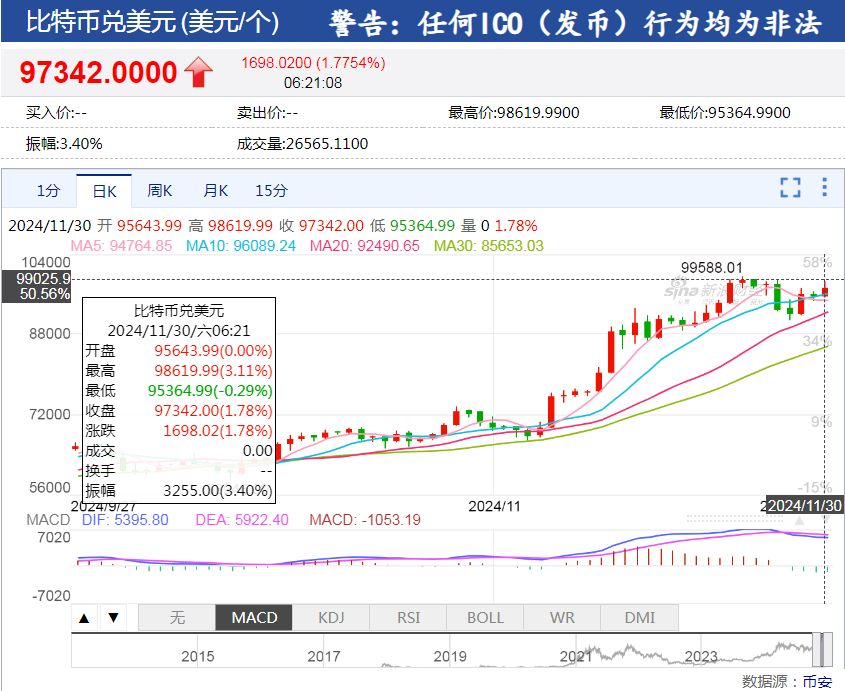Select the 周K weekly chart tab
This screenshot has height=691, width=845.
click(x=160, y=190)
